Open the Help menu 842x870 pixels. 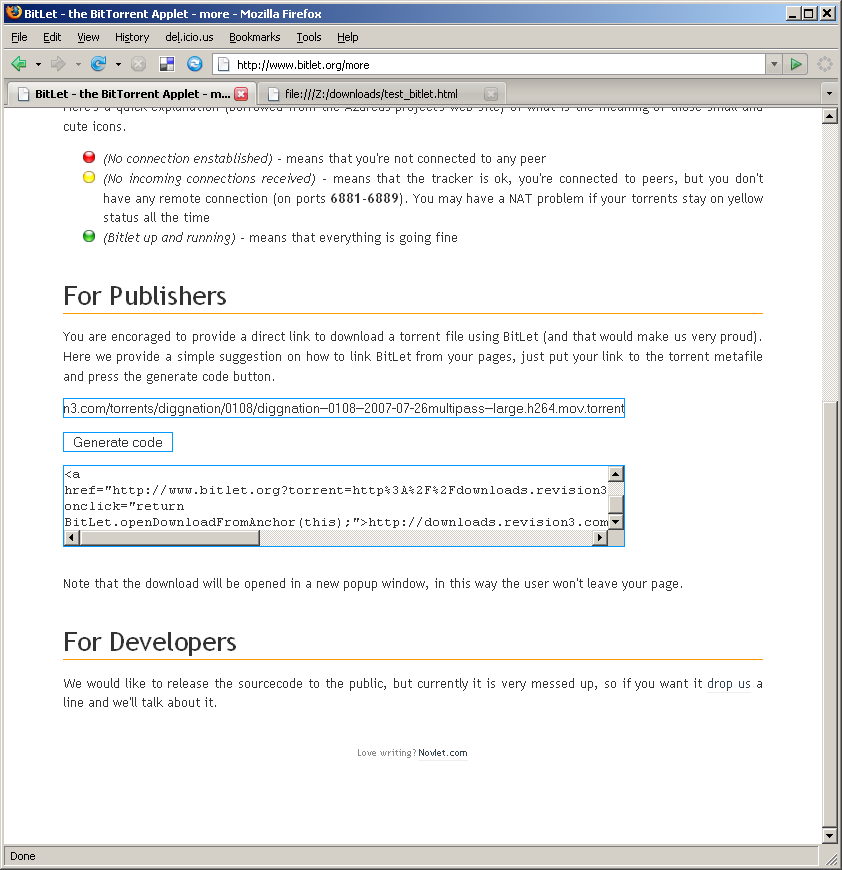348,37
